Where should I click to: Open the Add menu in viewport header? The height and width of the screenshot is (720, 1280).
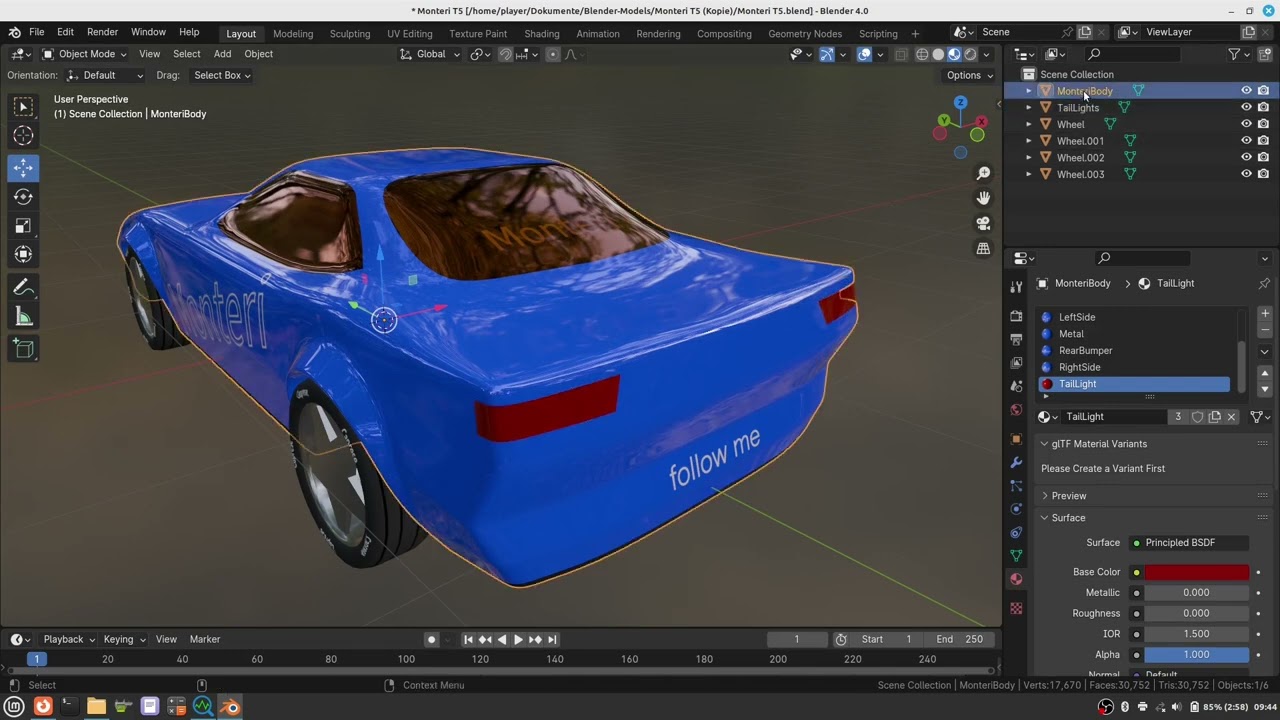click(x=222, y=54)
